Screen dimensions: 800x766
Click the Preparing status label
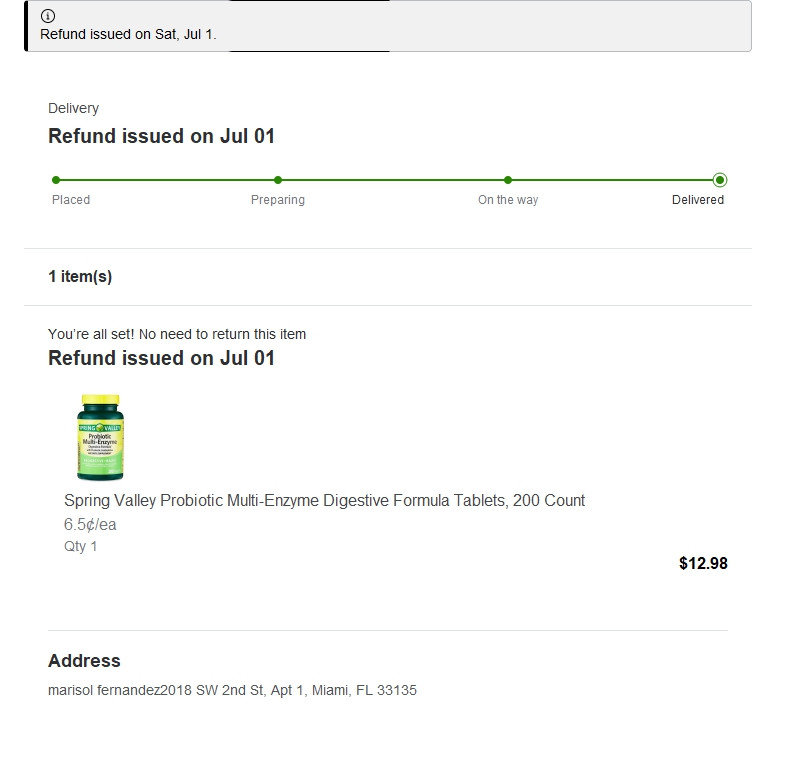(x=278, y=200)
